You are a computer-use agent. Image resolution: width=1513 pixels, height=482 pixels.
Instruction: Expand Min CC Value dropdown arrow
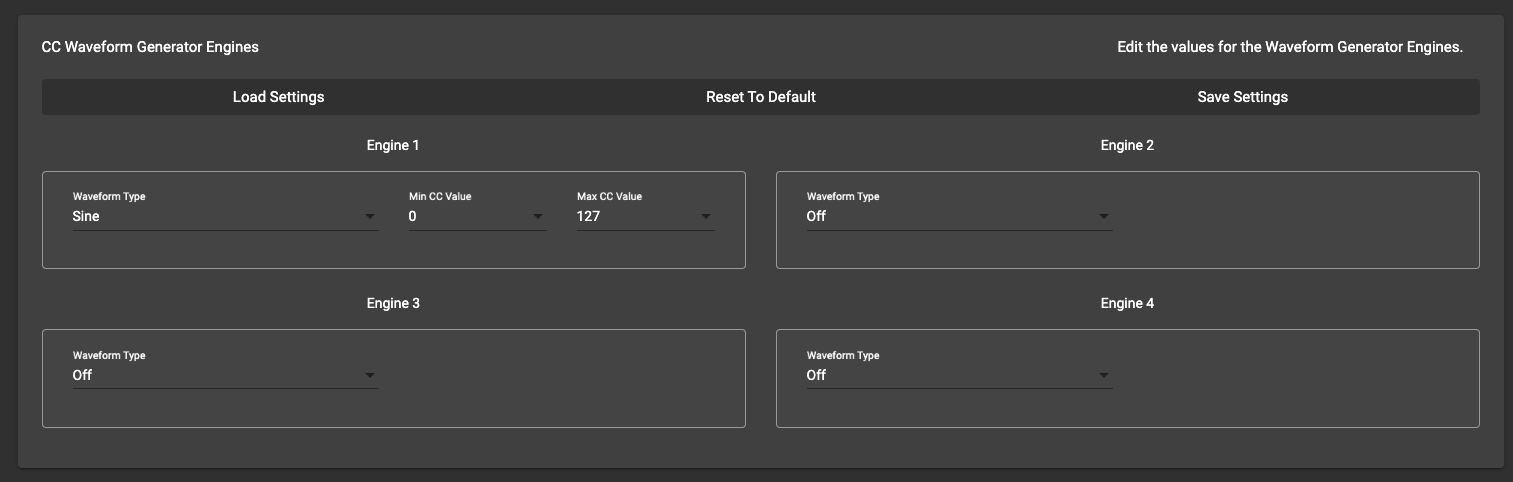[538, 216]
